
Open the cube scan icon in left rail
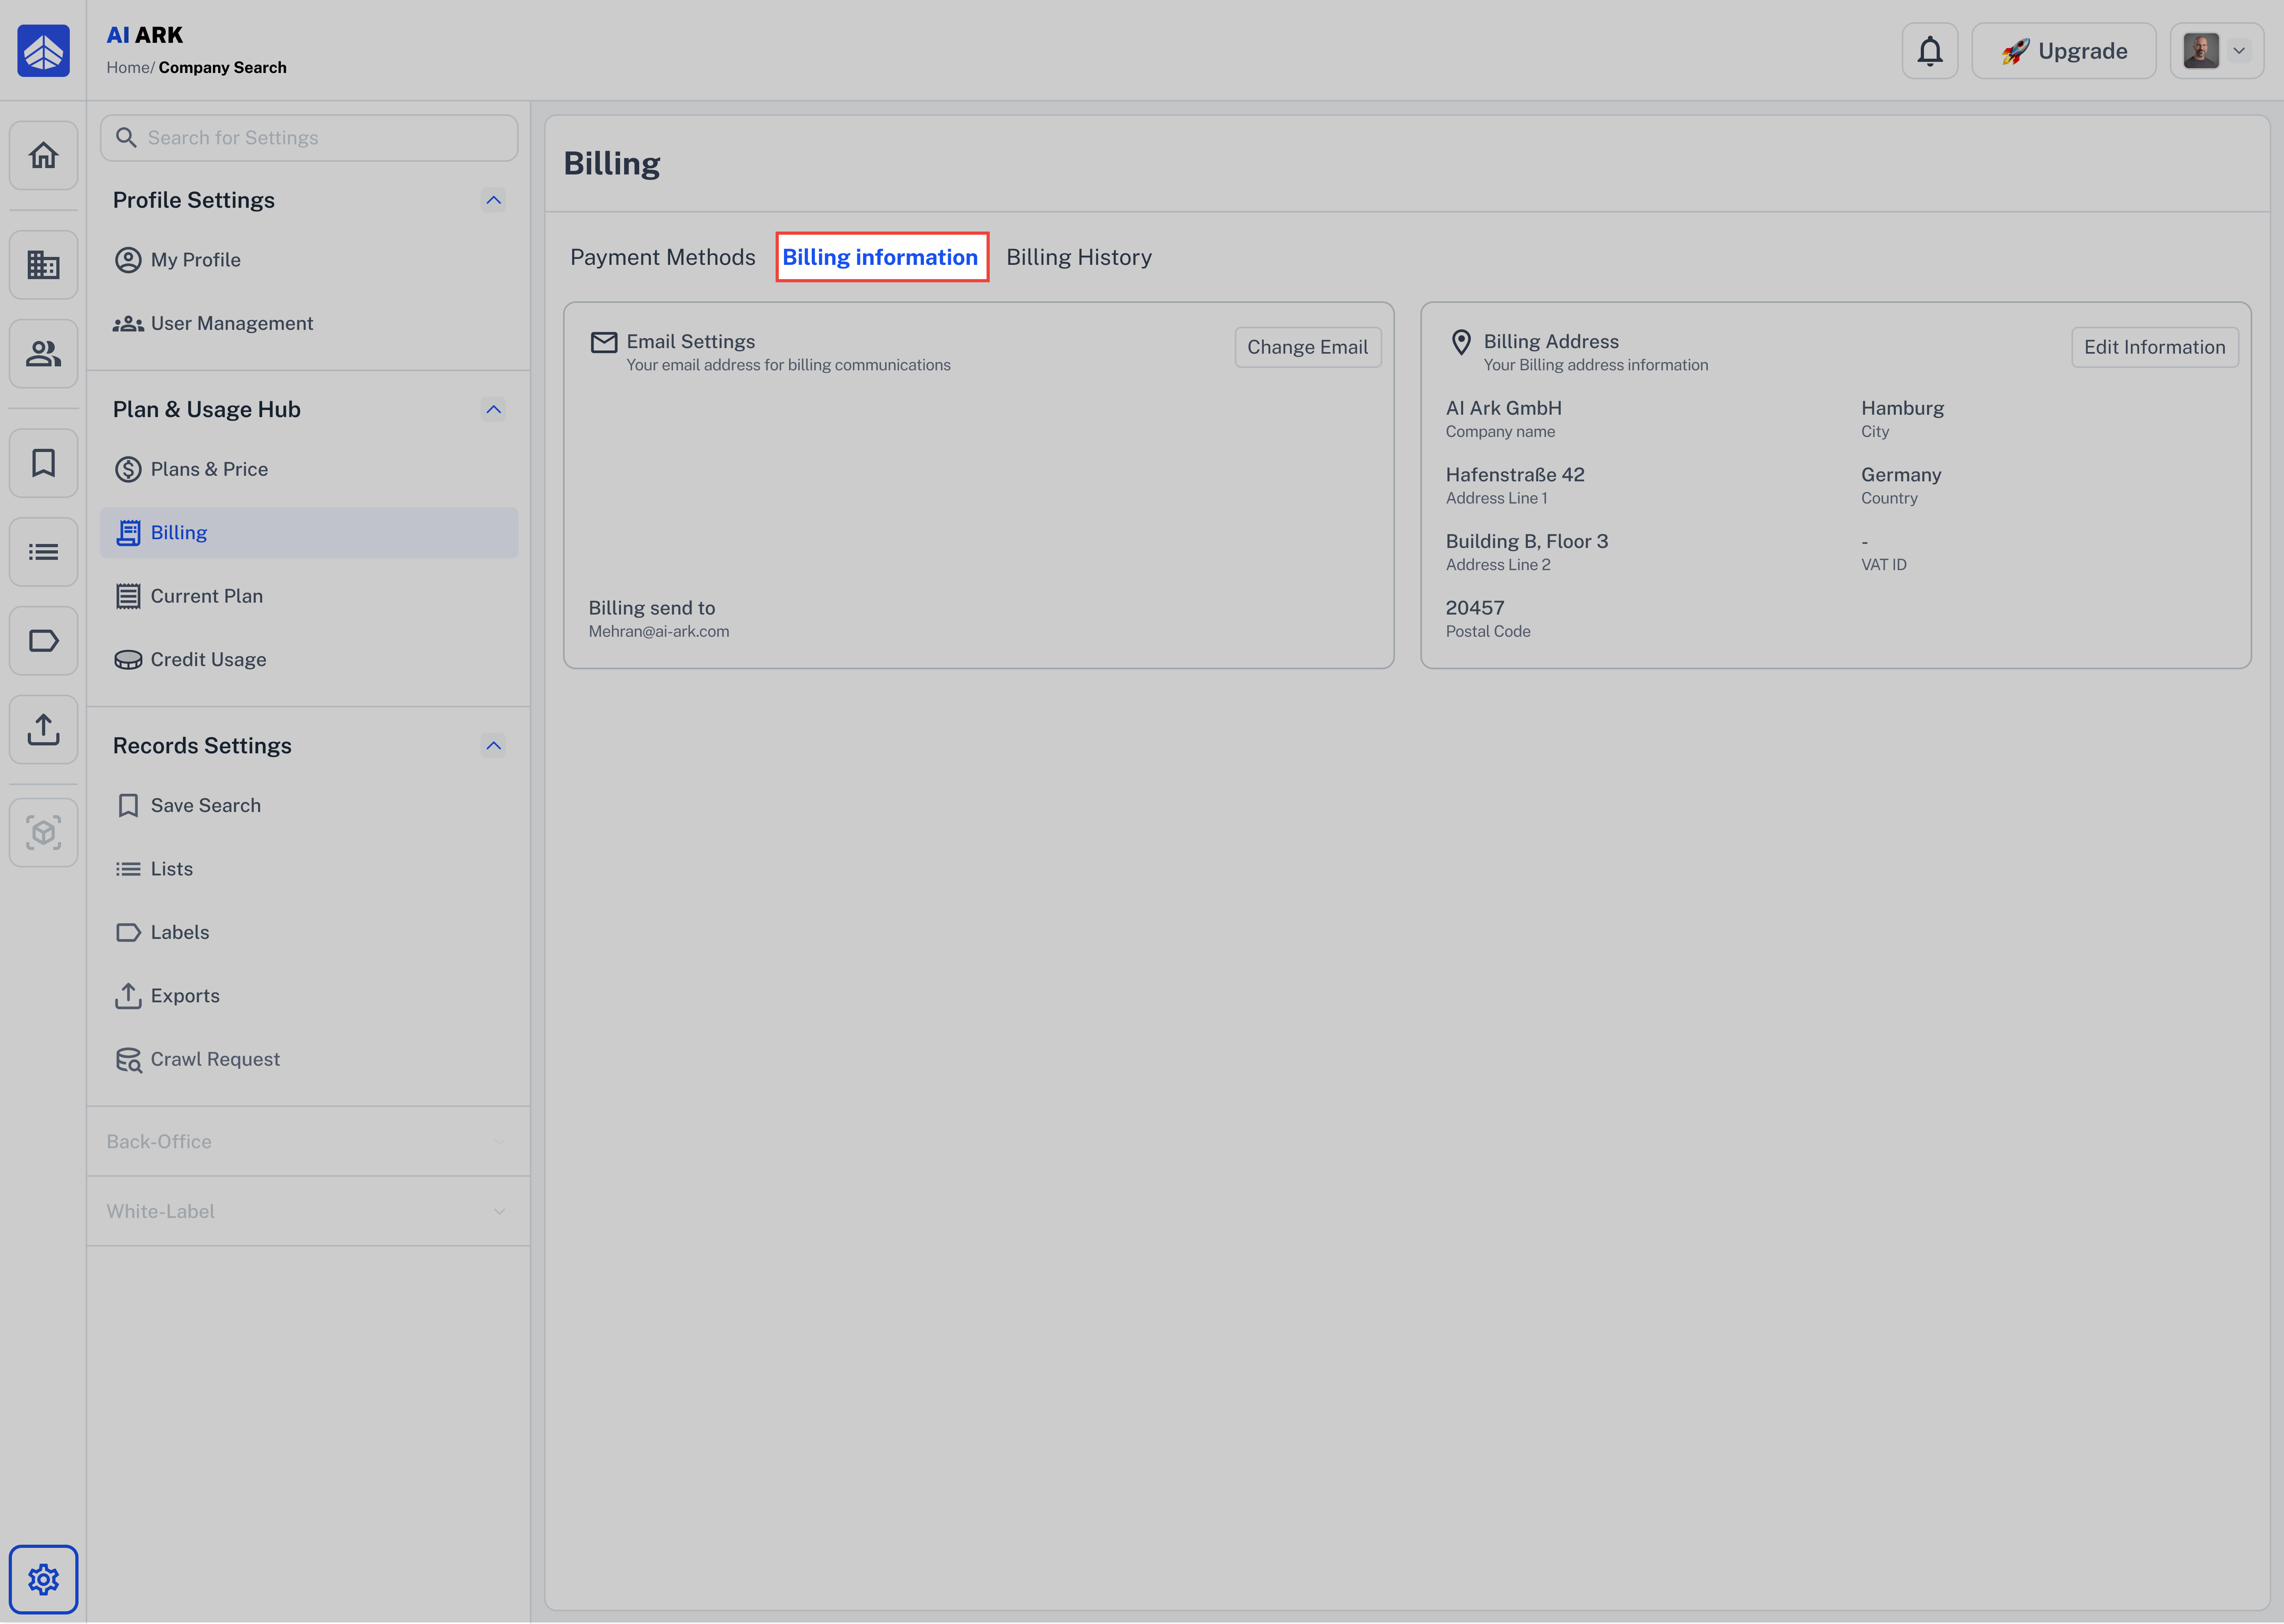click(x=43, y=832)
